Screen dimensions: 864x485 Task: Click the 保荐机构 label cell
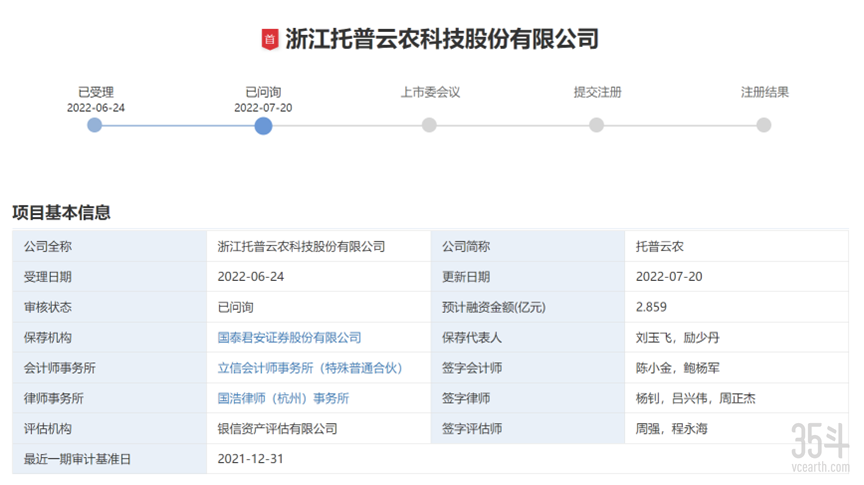point(110,337)
